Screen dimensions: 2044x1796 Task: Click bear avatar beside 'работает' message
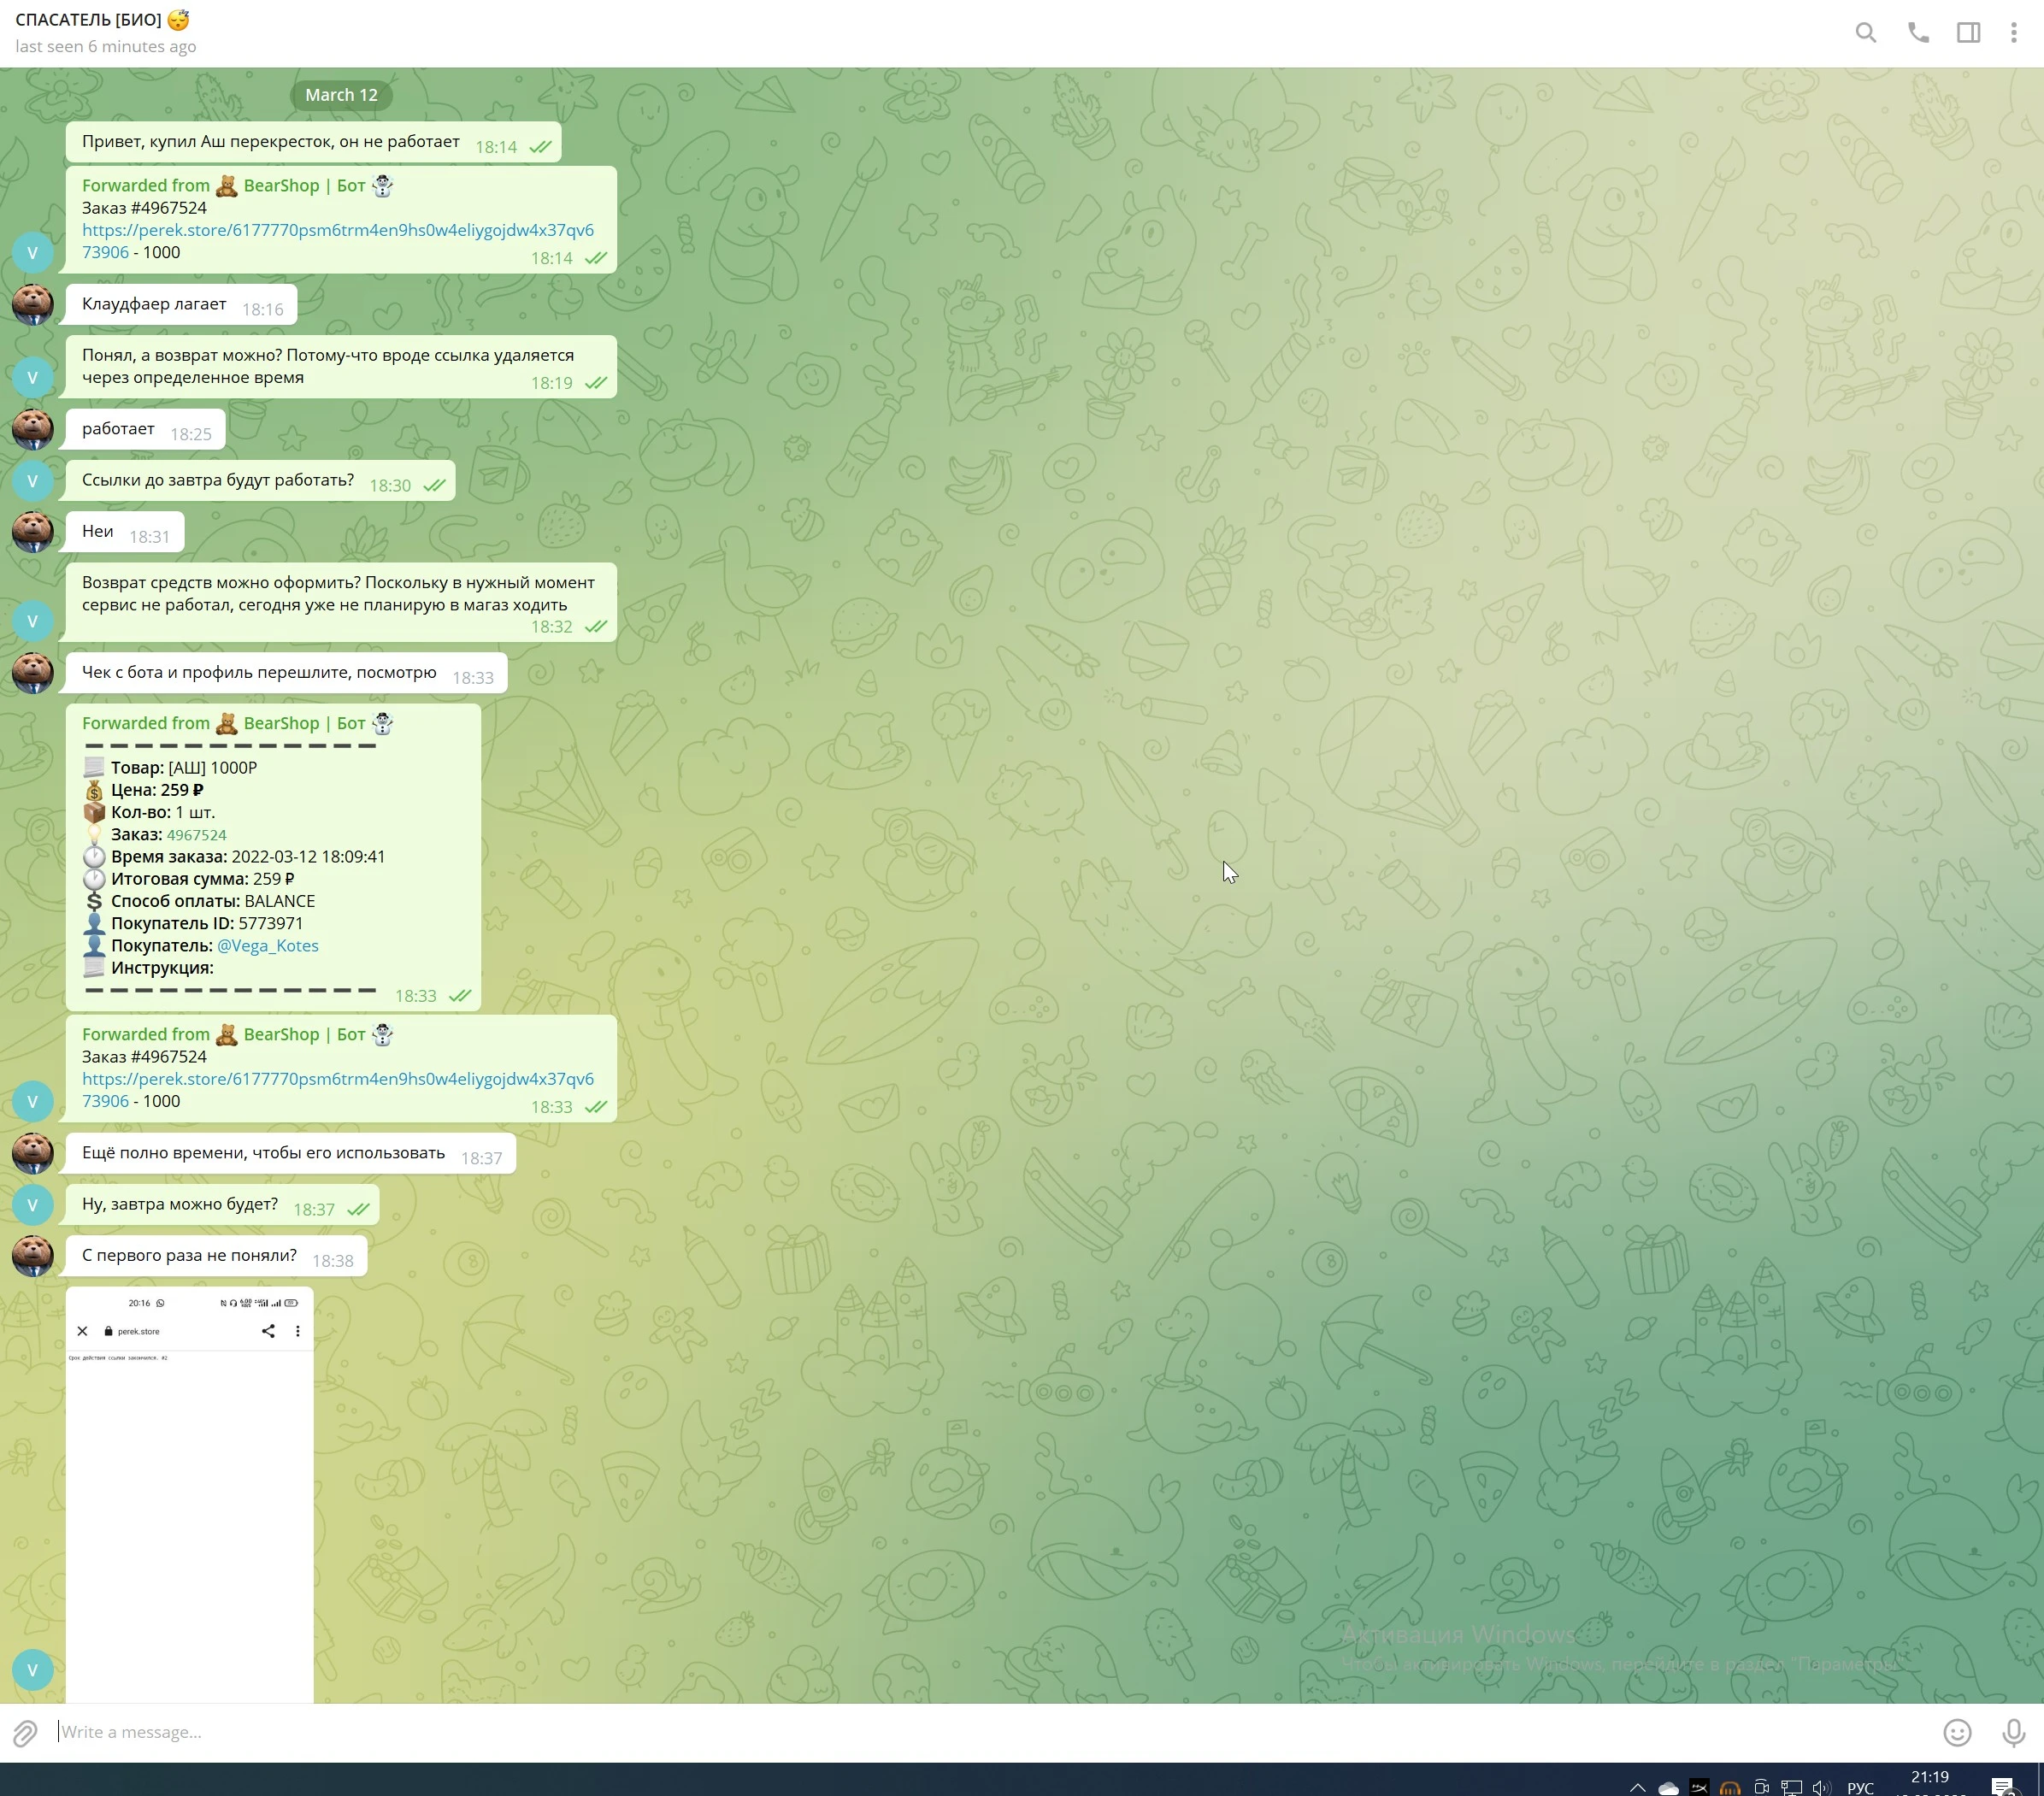click(x=33, y=430)
